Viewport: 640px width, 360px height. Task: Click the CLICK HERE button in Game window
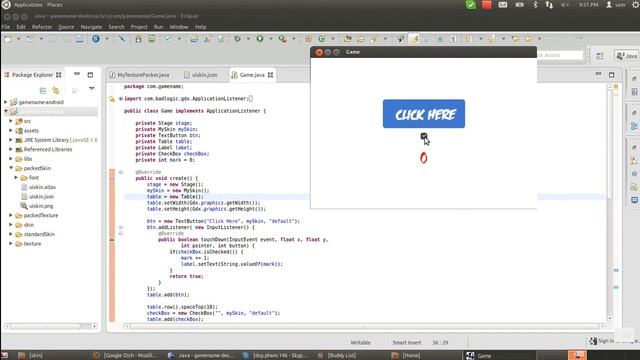tap(424, 114)
